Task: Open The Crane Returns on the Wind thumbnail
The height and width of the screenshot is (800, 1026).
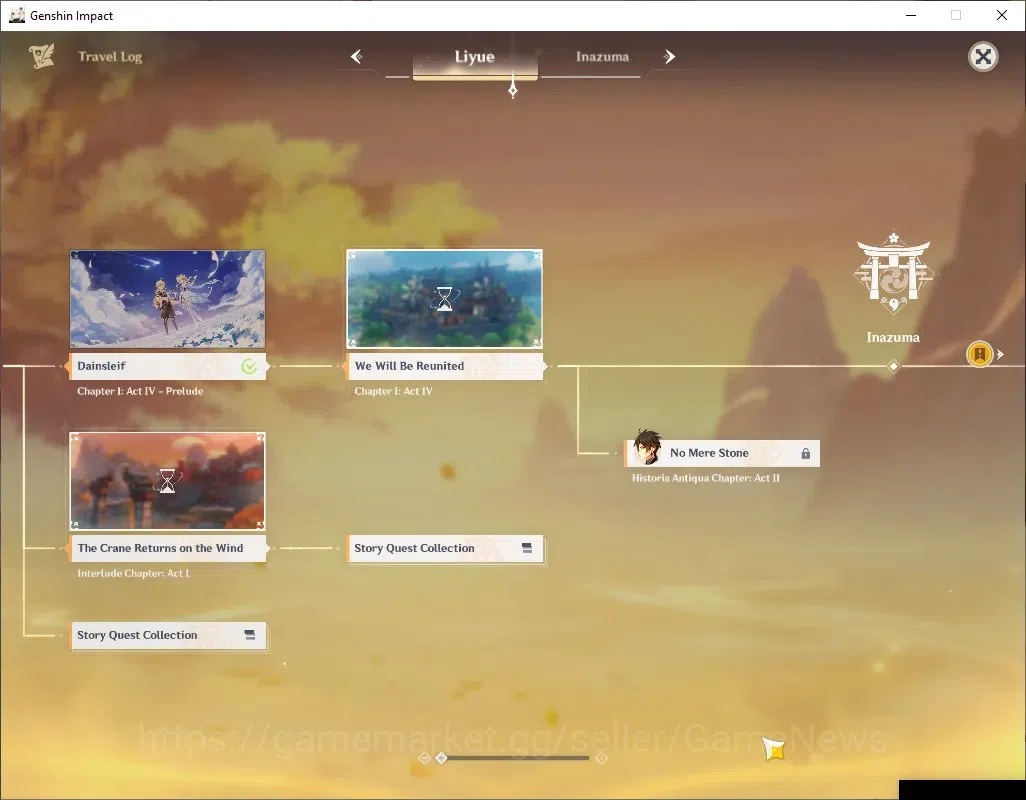Action: click(168, 481)
